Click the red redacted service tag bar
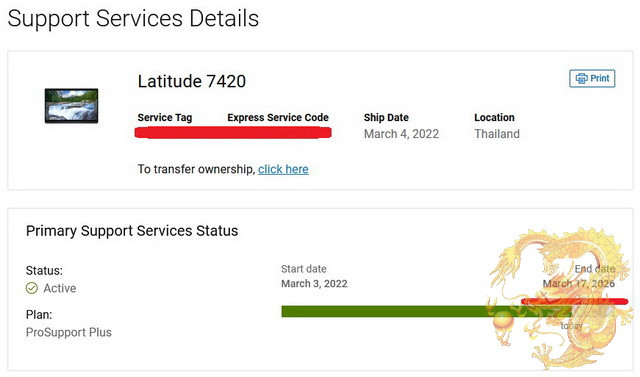Image resolution: width=640 pixels, height=377 pixels. [233, 133]
